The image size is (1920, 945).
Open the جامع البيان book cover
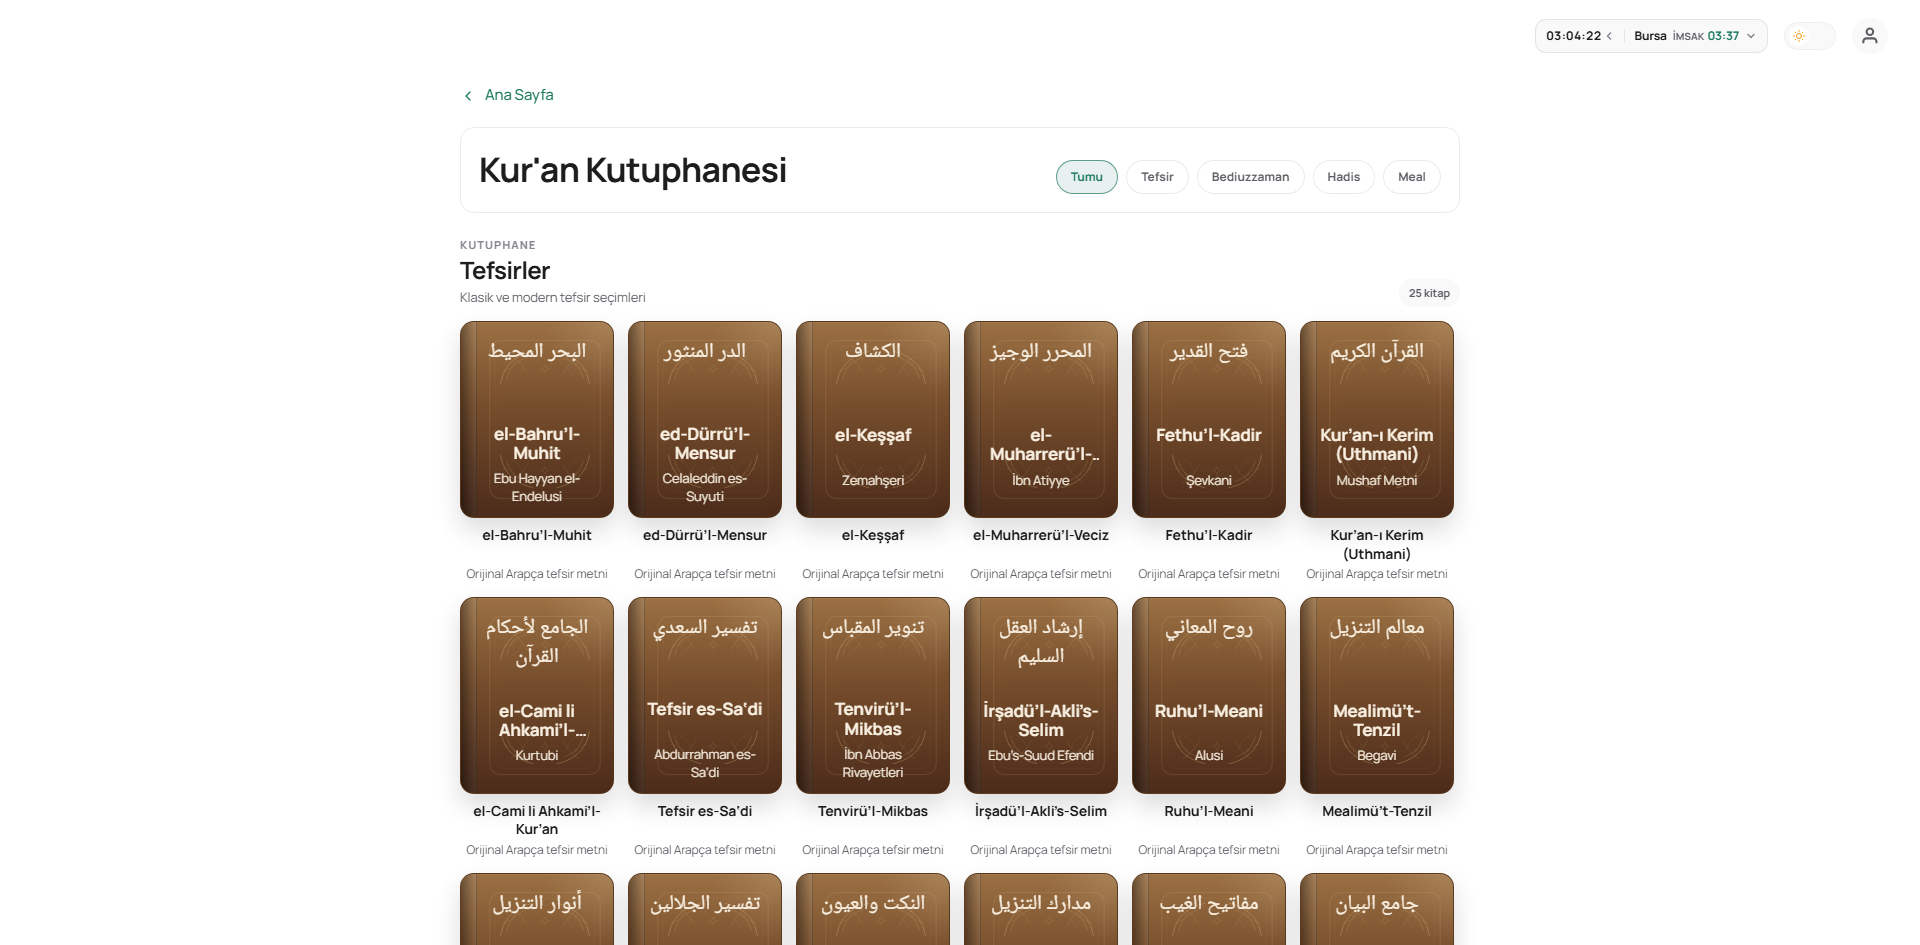pyautogui.click(x=1377, y=909)
